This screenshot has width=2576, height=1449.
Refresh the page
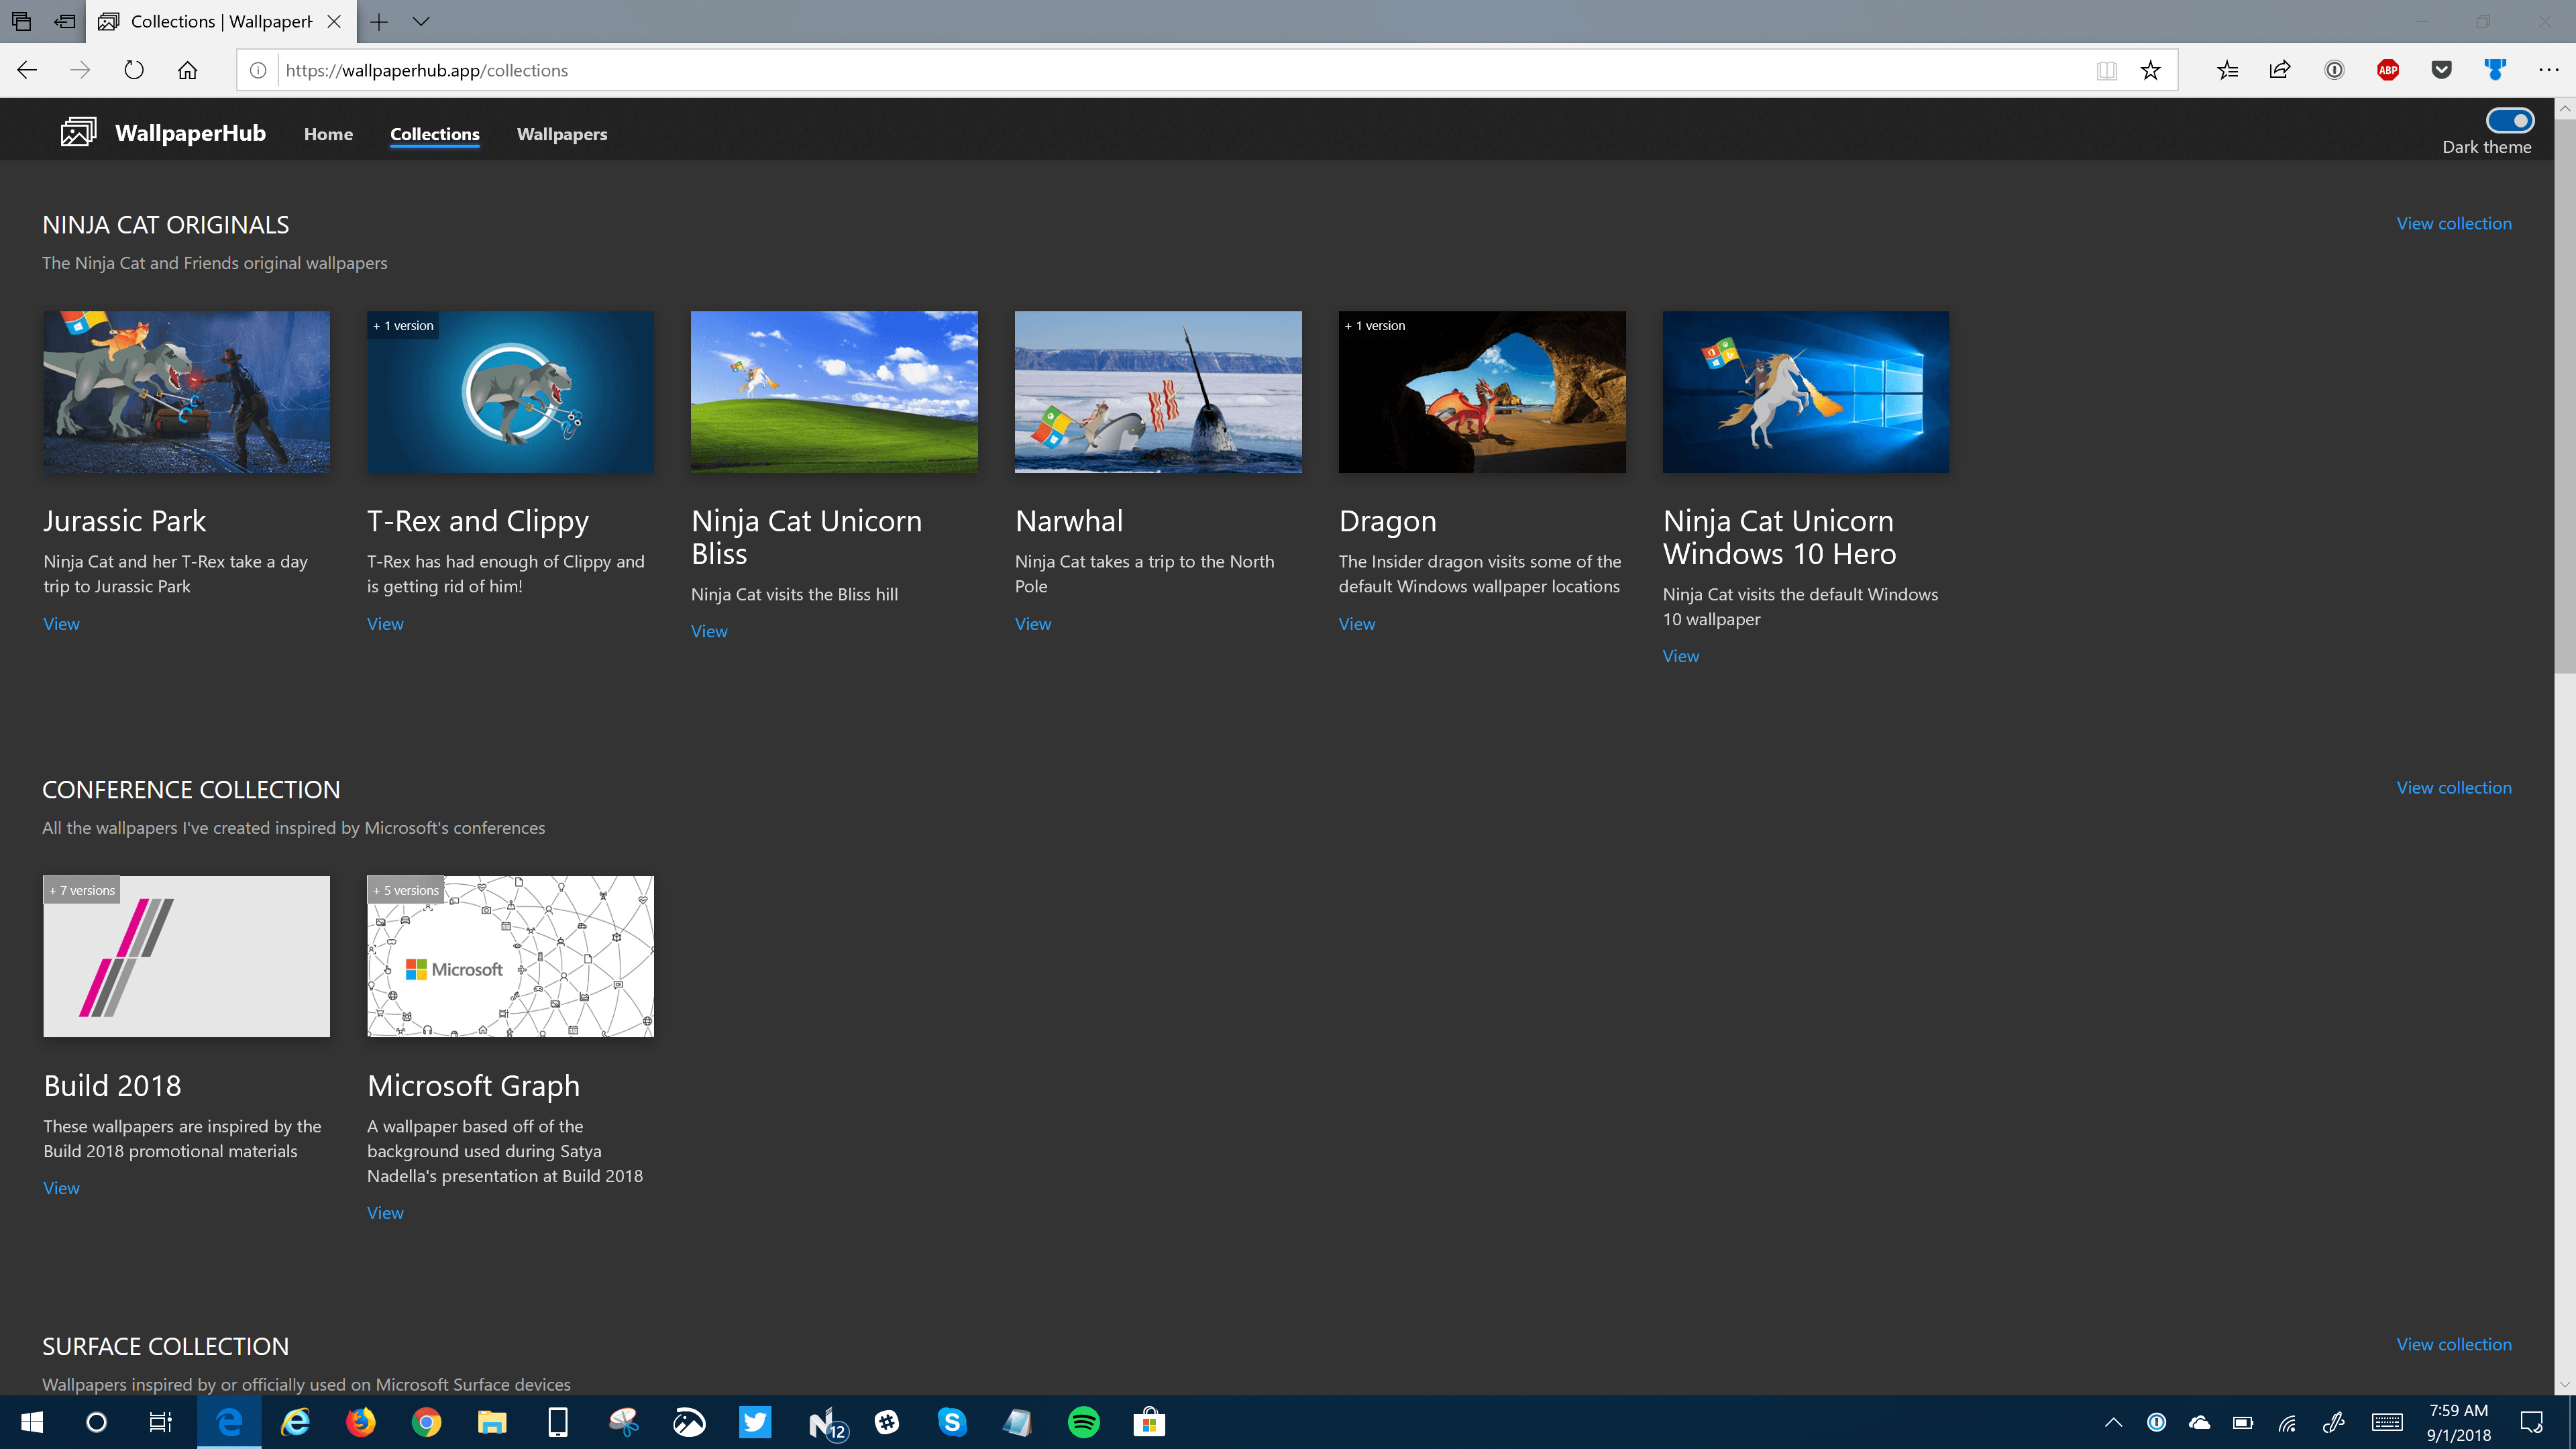134,70
